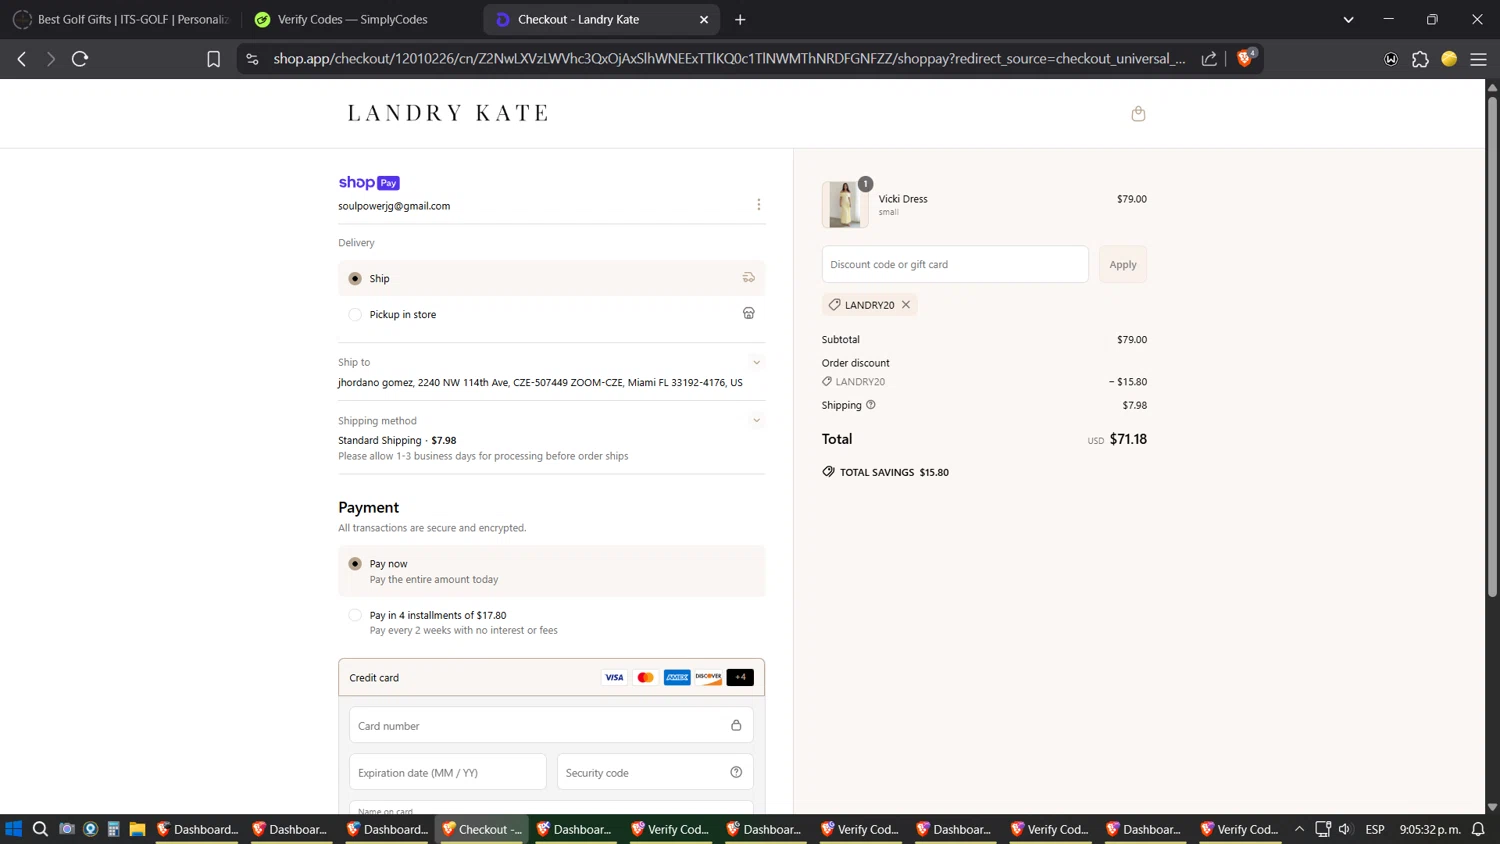
Task: Click the store icon beside Pickup in store
Action: click(748, 313)
